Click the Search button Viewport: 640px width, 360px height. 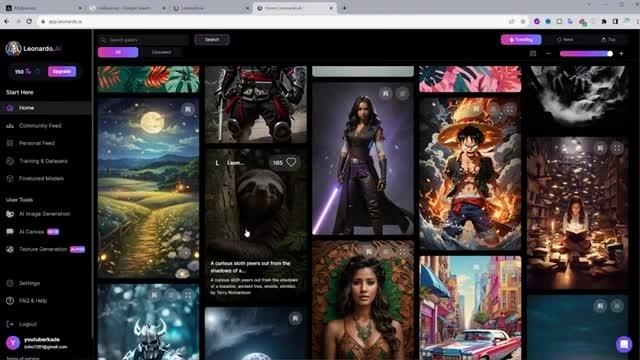pyautogui.click(x=212, y=40)
